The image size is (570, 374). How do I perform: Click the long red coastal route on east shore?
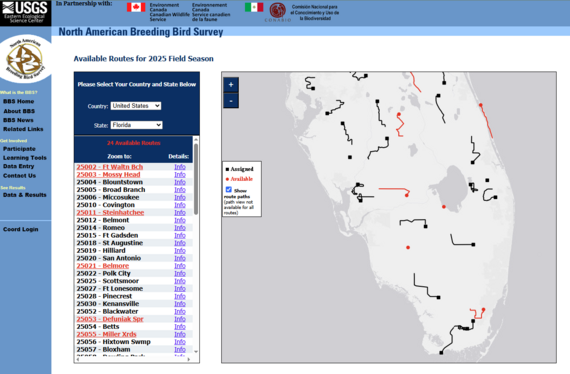click(x=486, y=121)
